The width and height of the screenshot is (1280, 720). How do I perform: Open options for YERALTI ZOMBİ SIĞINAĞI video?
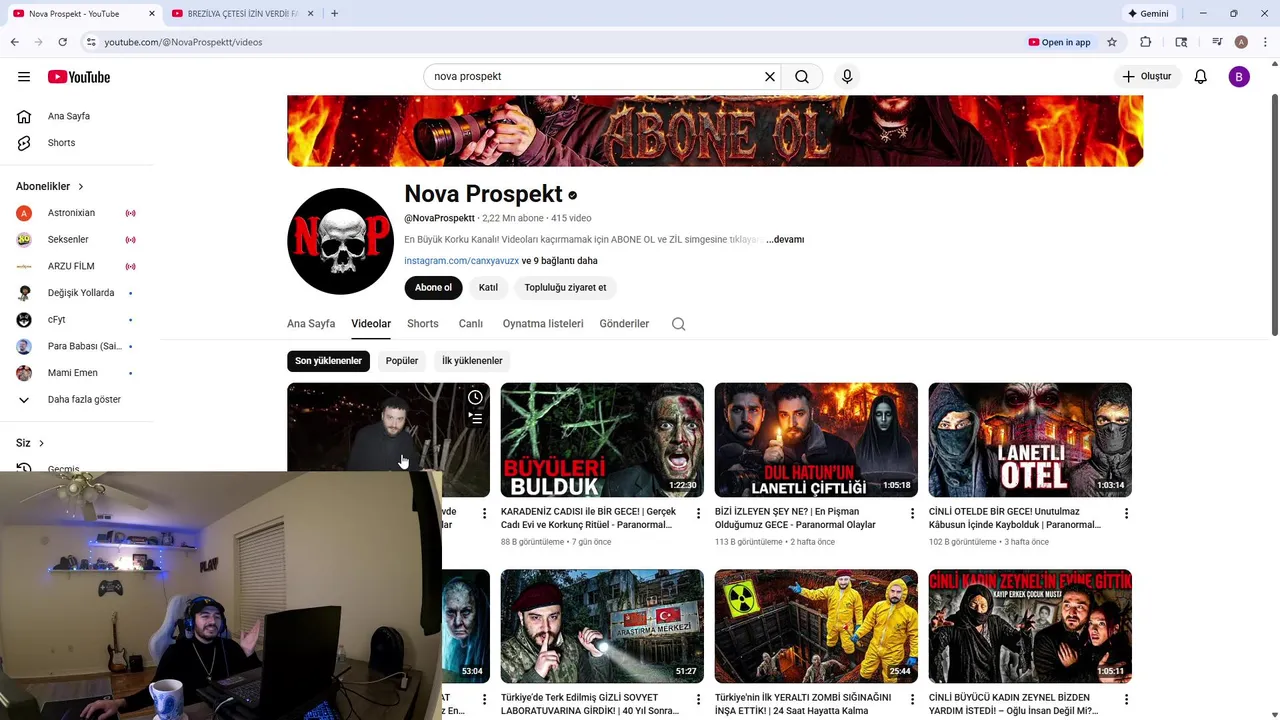912,700
